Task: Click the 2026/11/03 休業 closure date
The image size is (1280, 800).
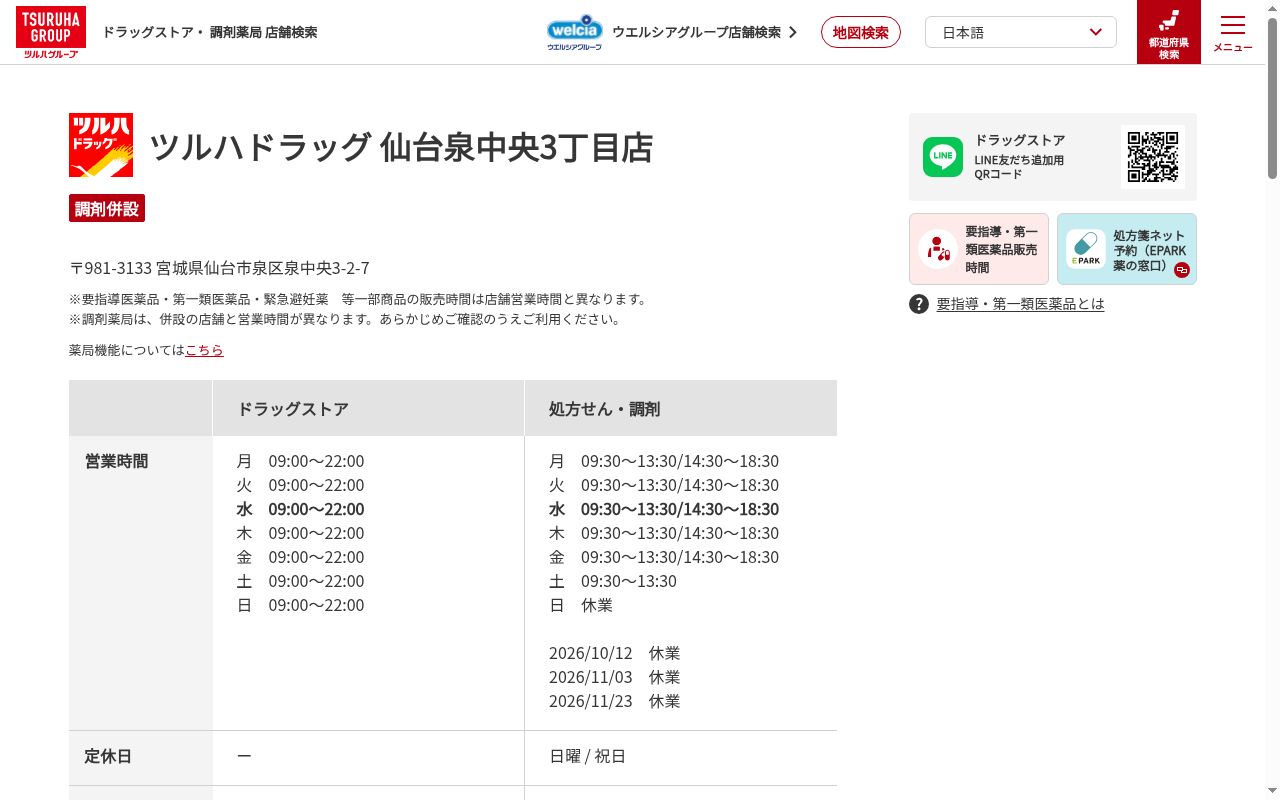Action: 615,677
